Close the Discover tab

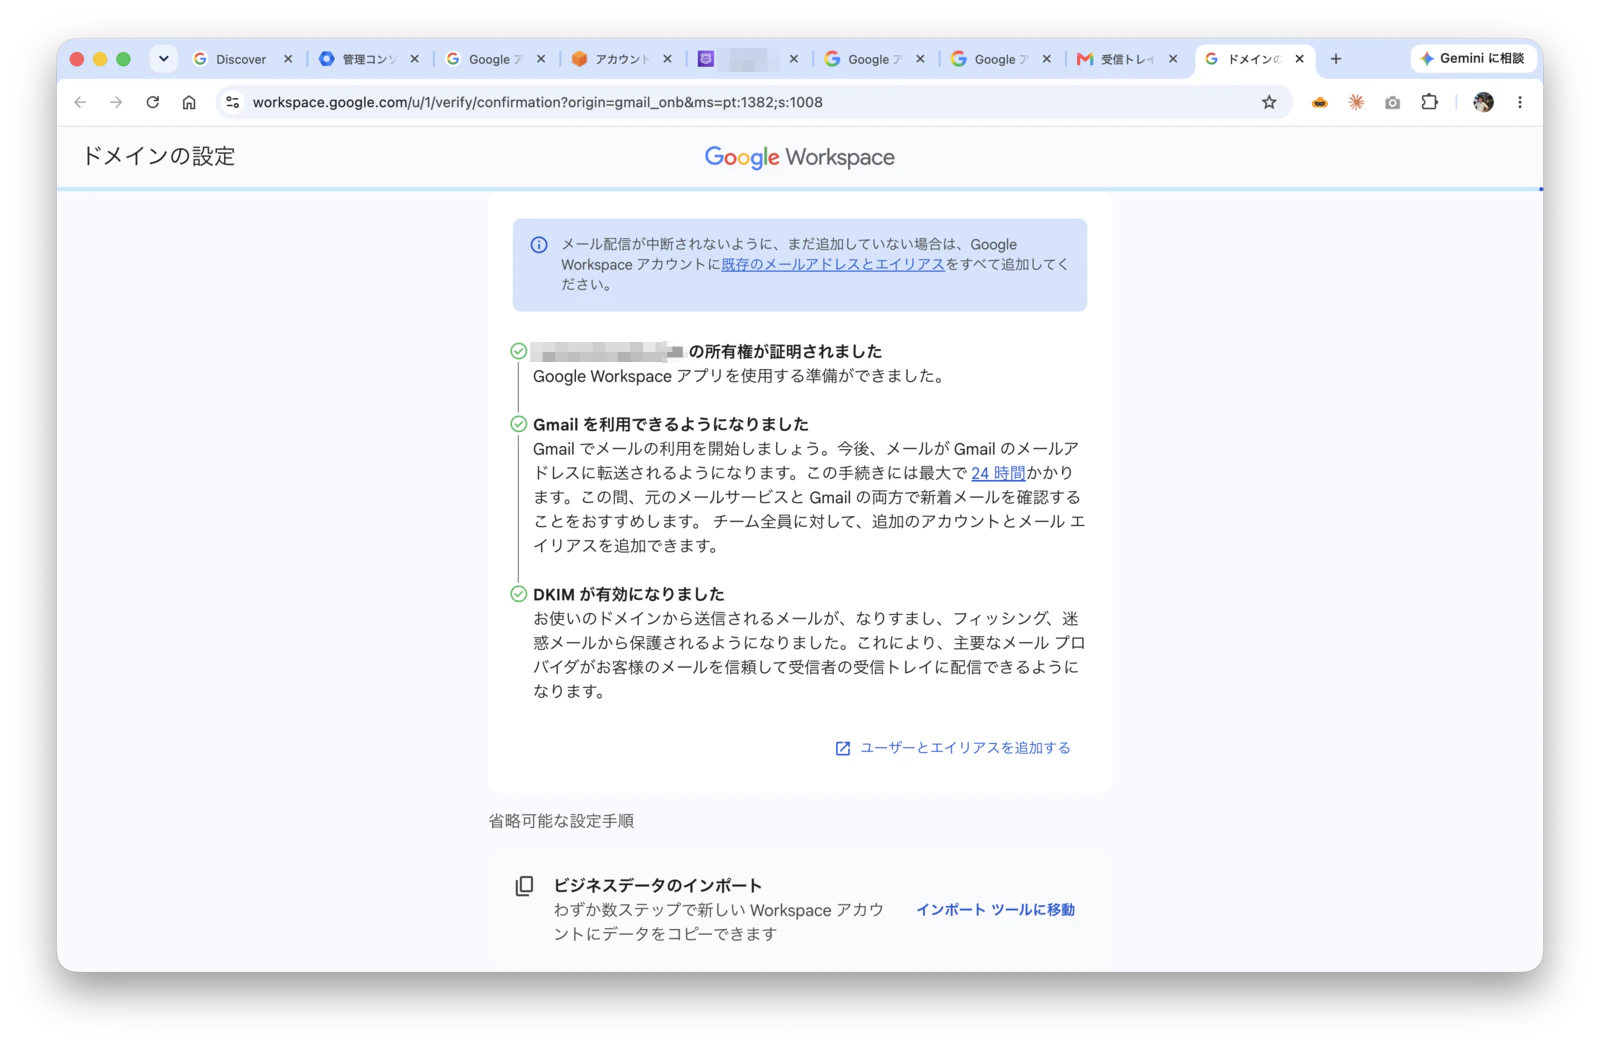tap(288, 59)
